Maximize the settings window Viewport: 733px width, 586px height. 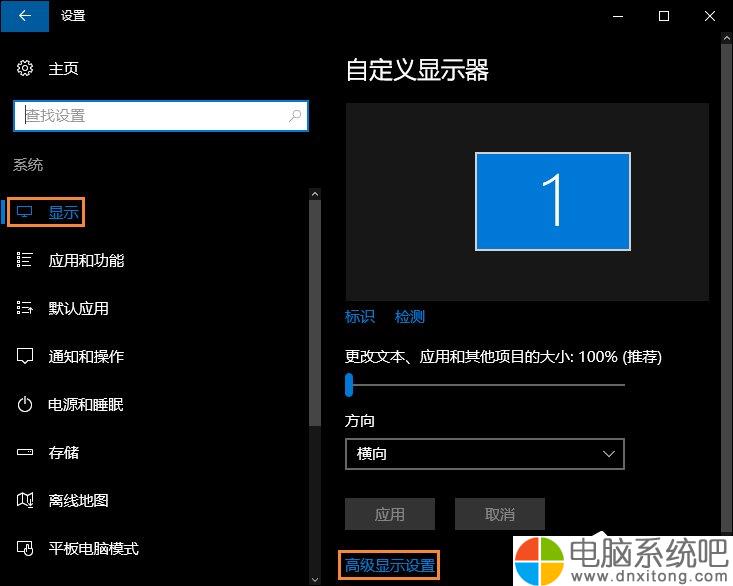tap(664, 16)
